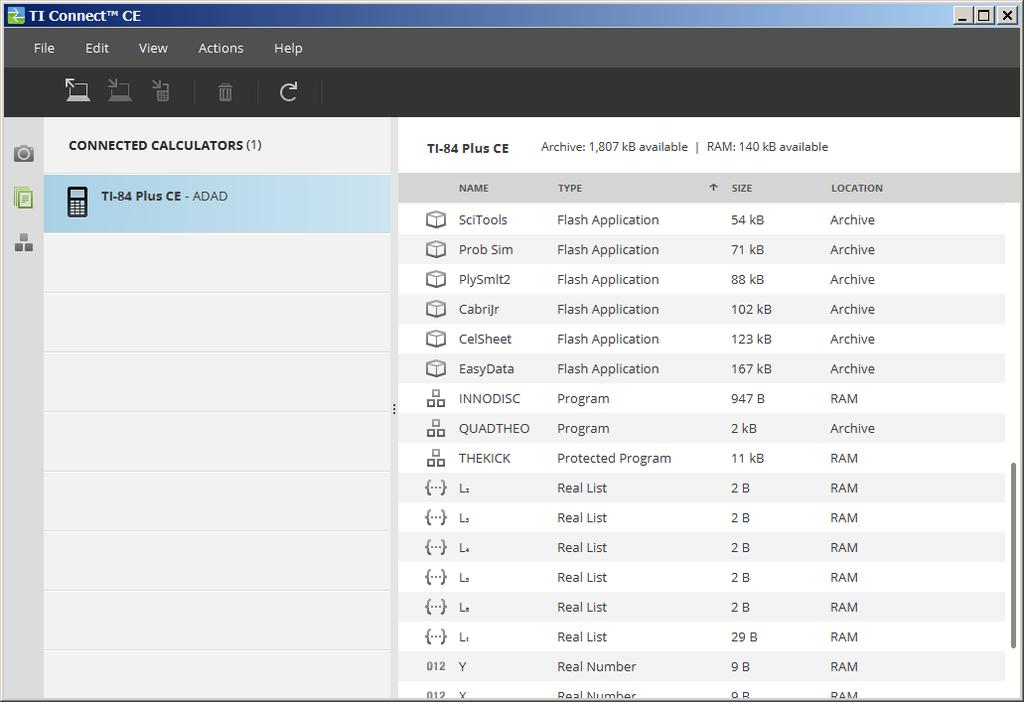Click the dimmed arrow-into-laptop toolbar icon
Viewport: 1024px width, 702px height.
pyautogui.click(x=120, y=90)
